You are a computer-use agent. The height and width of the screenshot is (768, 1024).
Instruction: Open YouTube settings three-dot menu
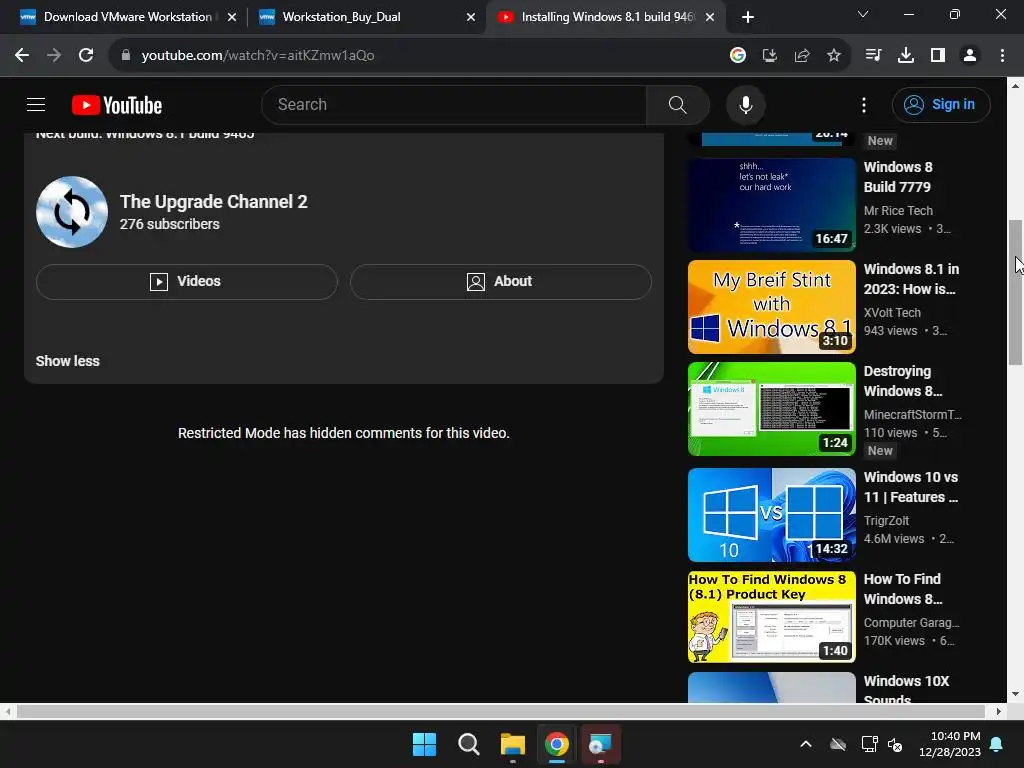click(863, 104)
